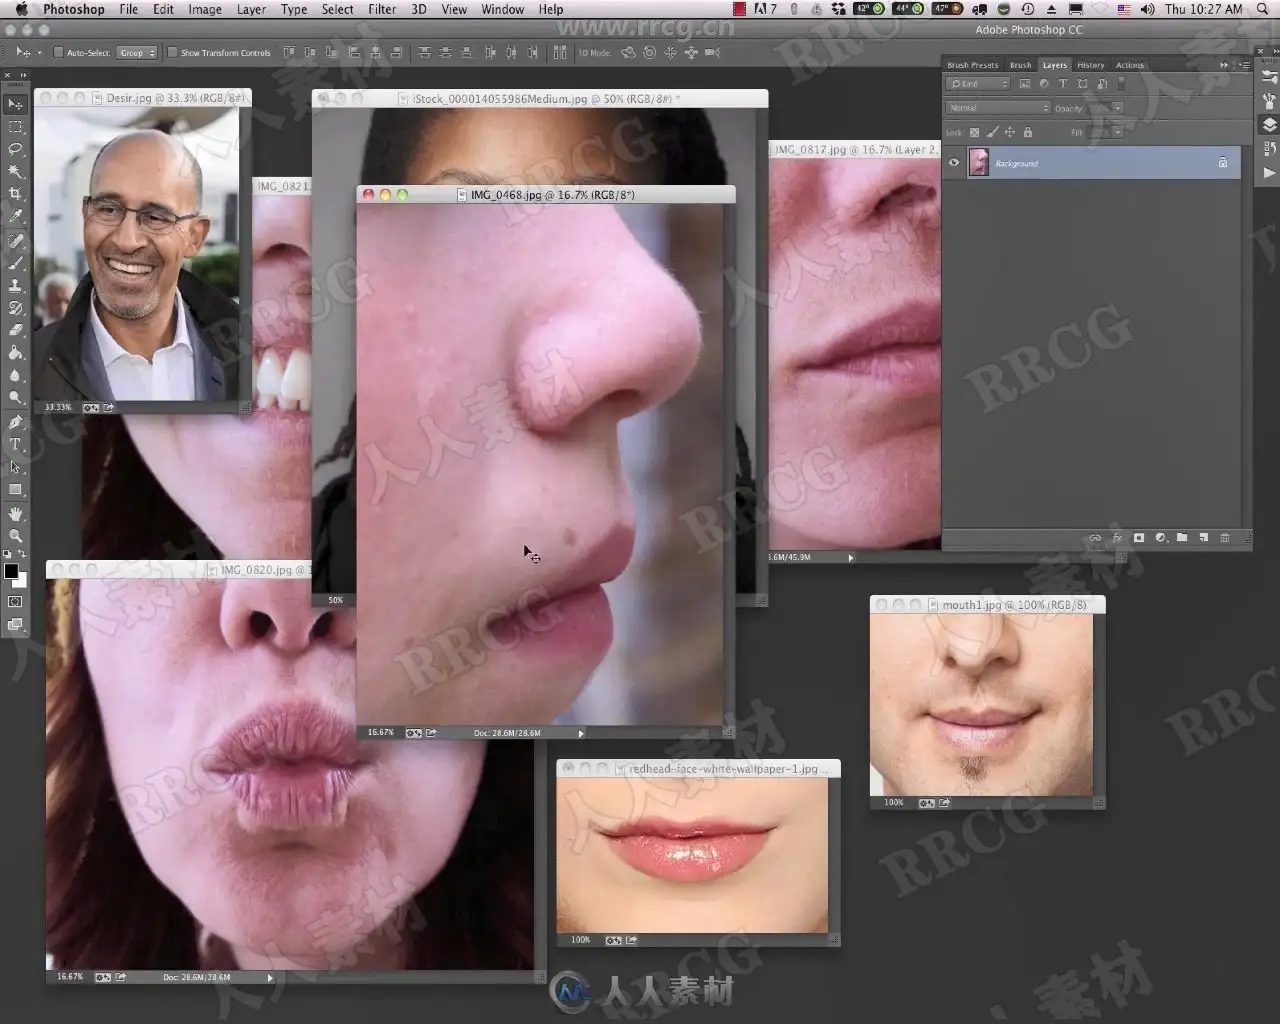This screenshot has width=1280, height=1024.
Task: Switch to the Actions tab
Action: (x=1130, y=65)
